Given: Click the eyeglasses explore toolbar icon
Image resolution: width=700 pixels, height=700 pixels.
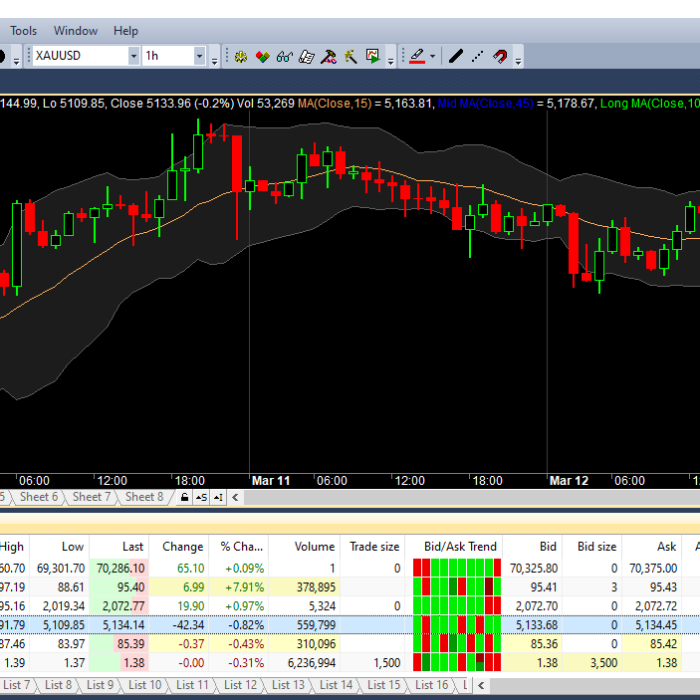Looking at the screenshot, I should (284, 57).
